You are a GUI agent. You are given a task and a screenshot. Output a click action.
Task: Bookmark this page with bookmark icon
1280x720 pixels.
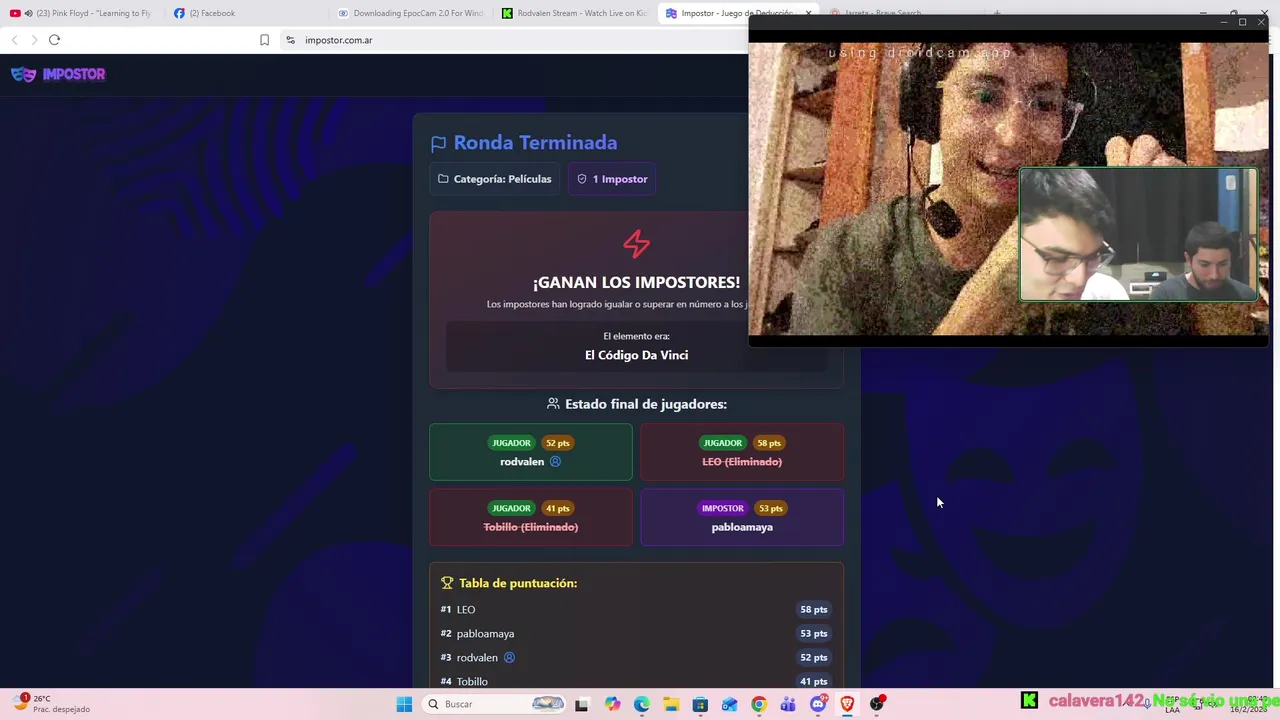pos(264,40)
